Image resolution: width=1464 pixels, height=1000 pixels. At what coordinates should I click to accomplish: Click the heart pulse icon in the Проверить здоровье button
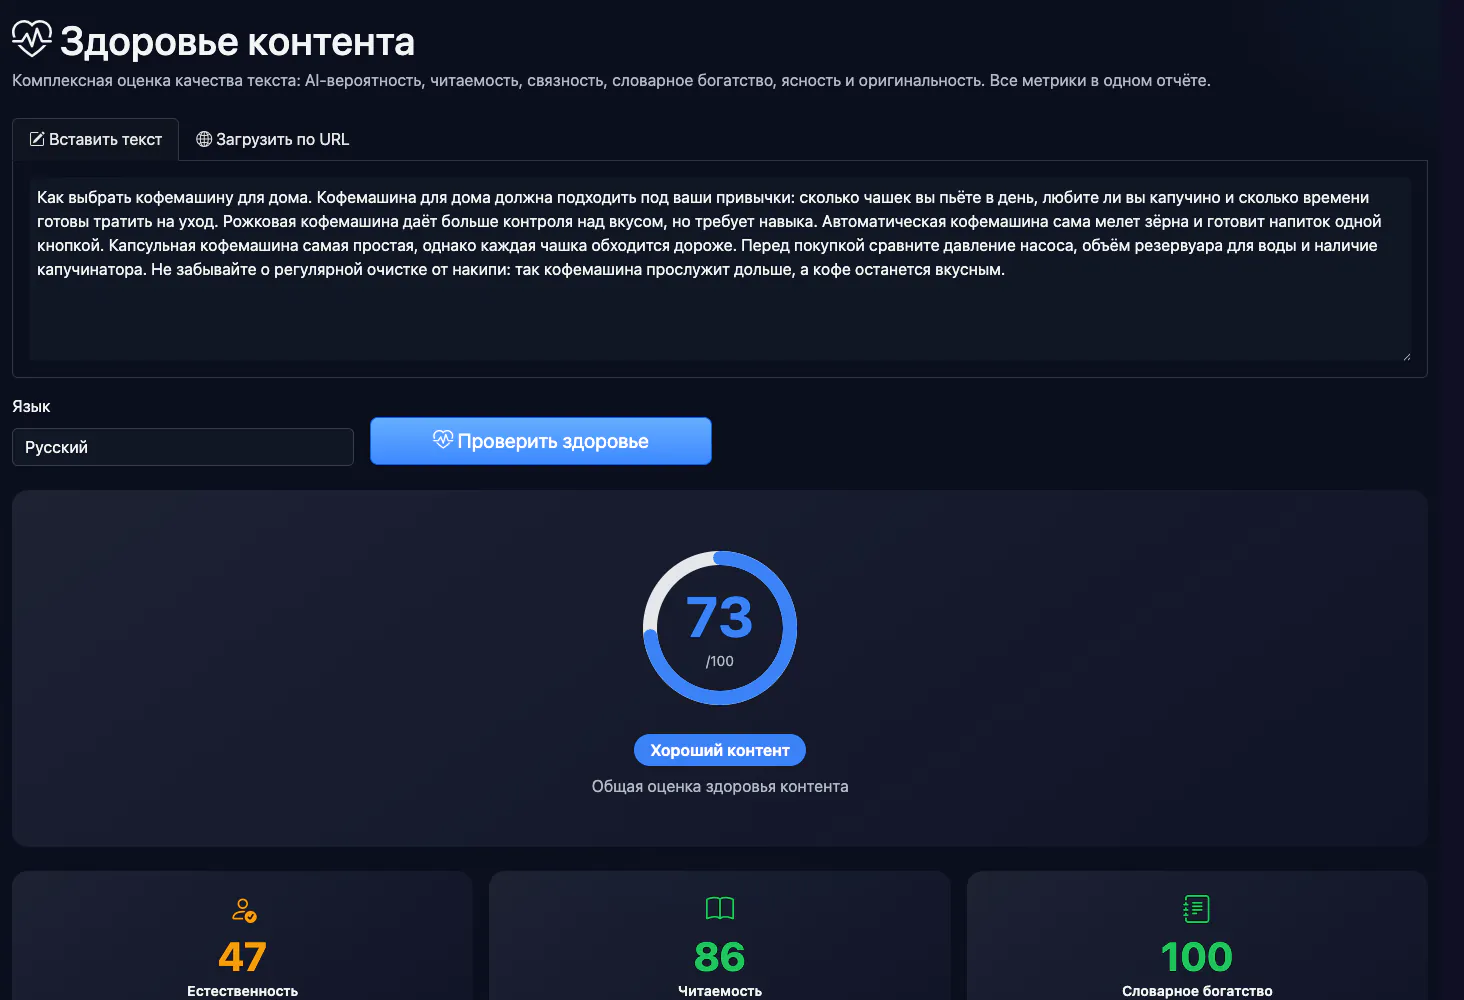point(443,440)
